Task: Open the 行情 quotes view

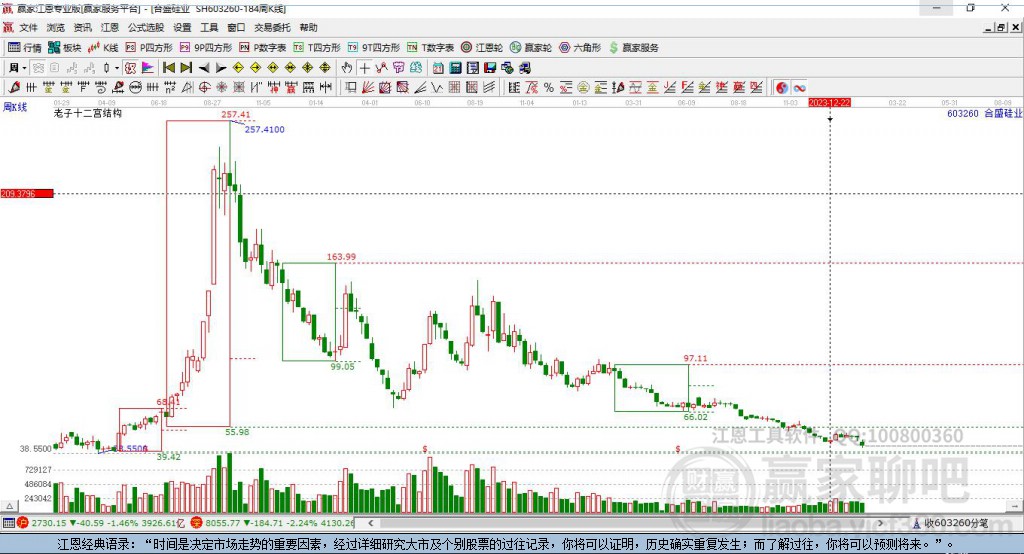Action: [x=25, y=48]
